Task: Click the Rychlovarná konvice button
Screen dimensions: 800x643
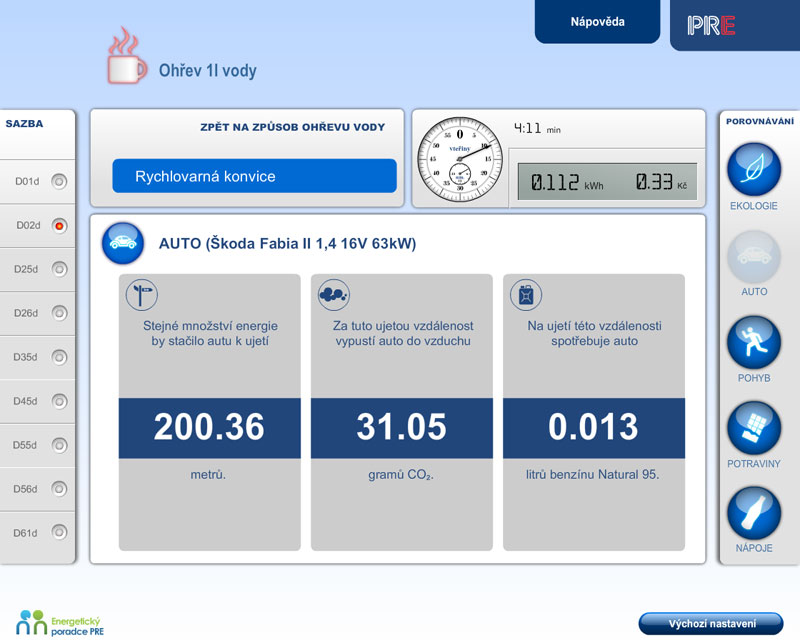Action: tap(255, 176)
